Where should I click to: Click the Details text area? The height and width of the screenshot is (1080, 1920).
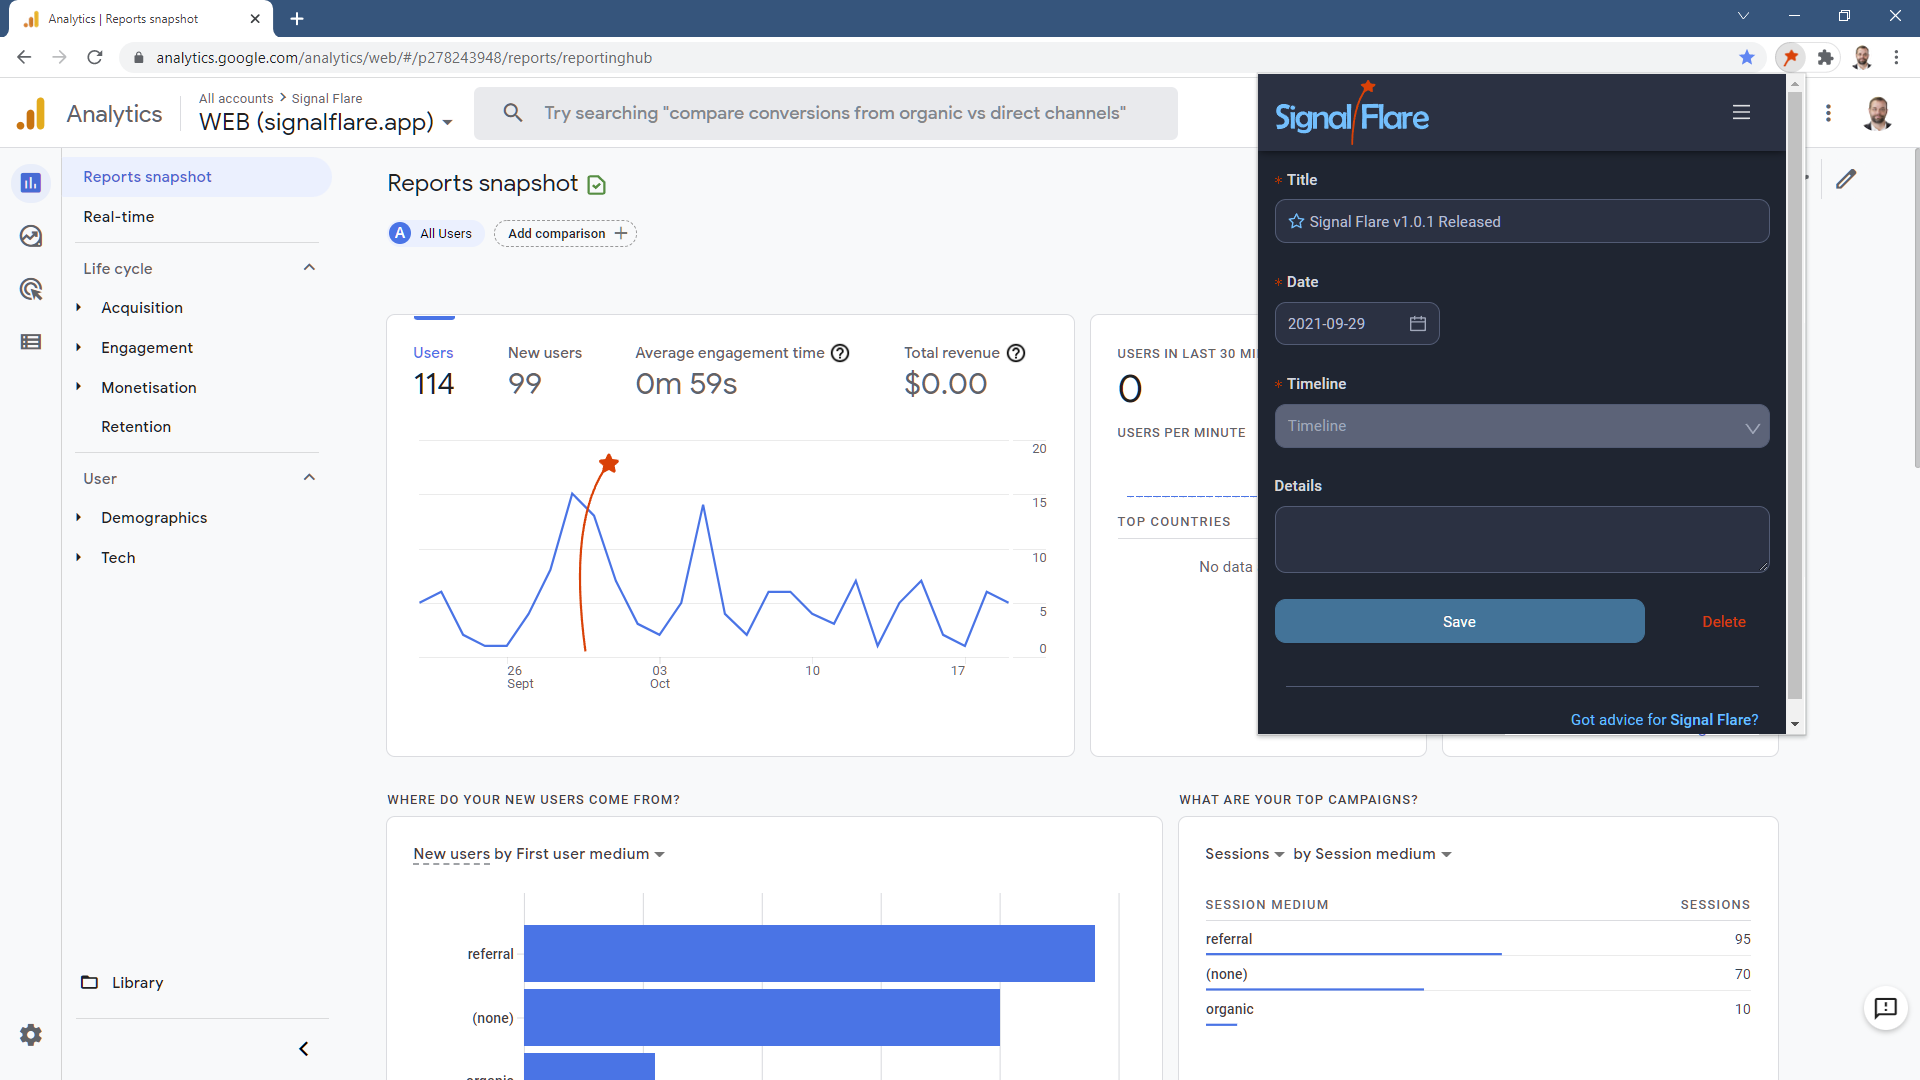[x=1521, y=540]
